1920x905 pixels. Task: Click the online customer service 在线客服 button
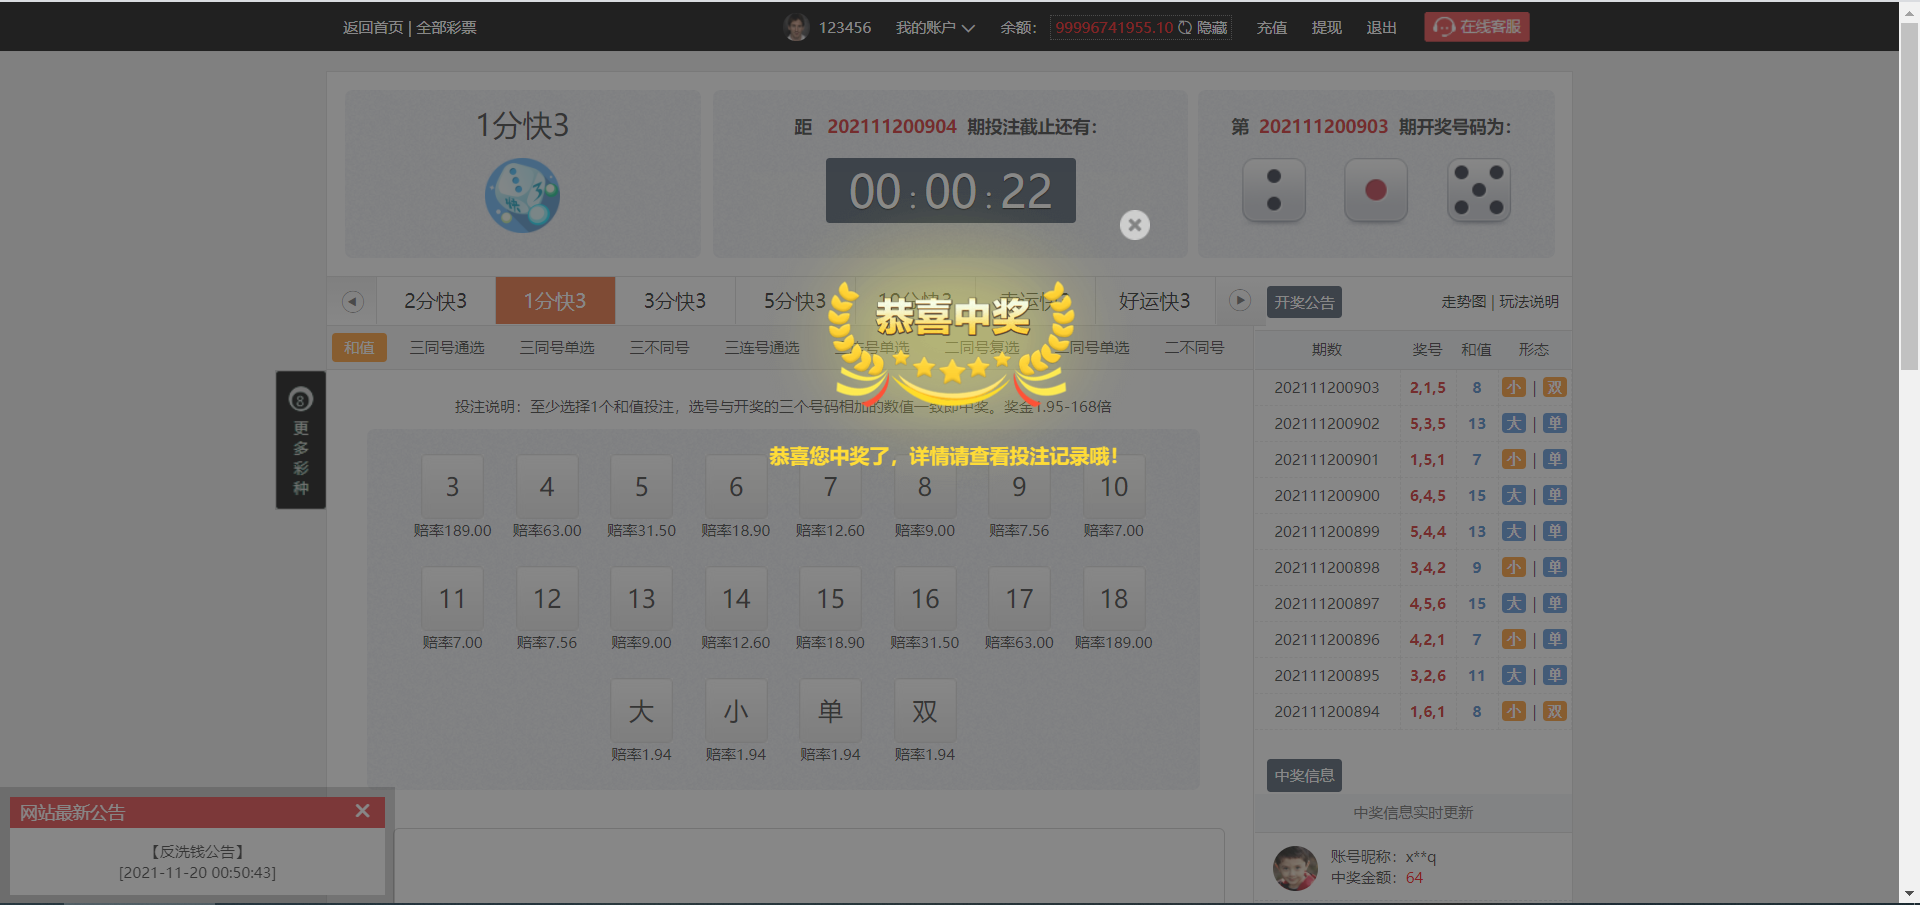1477,27
